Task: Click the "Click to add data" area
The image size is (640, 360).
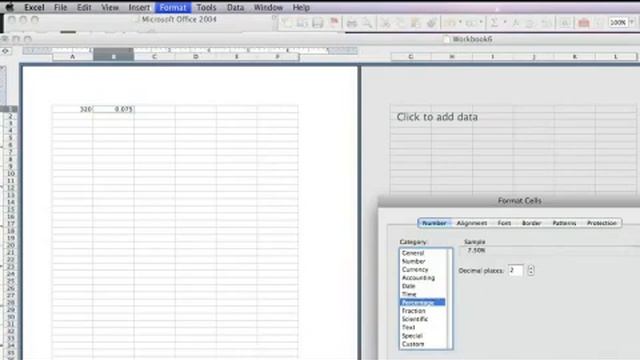Action: 437,117
